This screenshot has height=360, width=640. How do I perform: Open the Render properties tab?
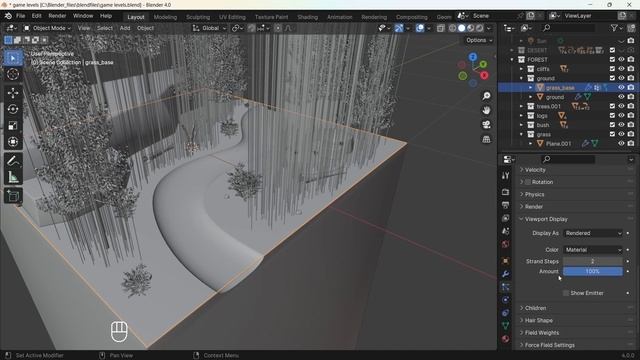pos(505,191)
